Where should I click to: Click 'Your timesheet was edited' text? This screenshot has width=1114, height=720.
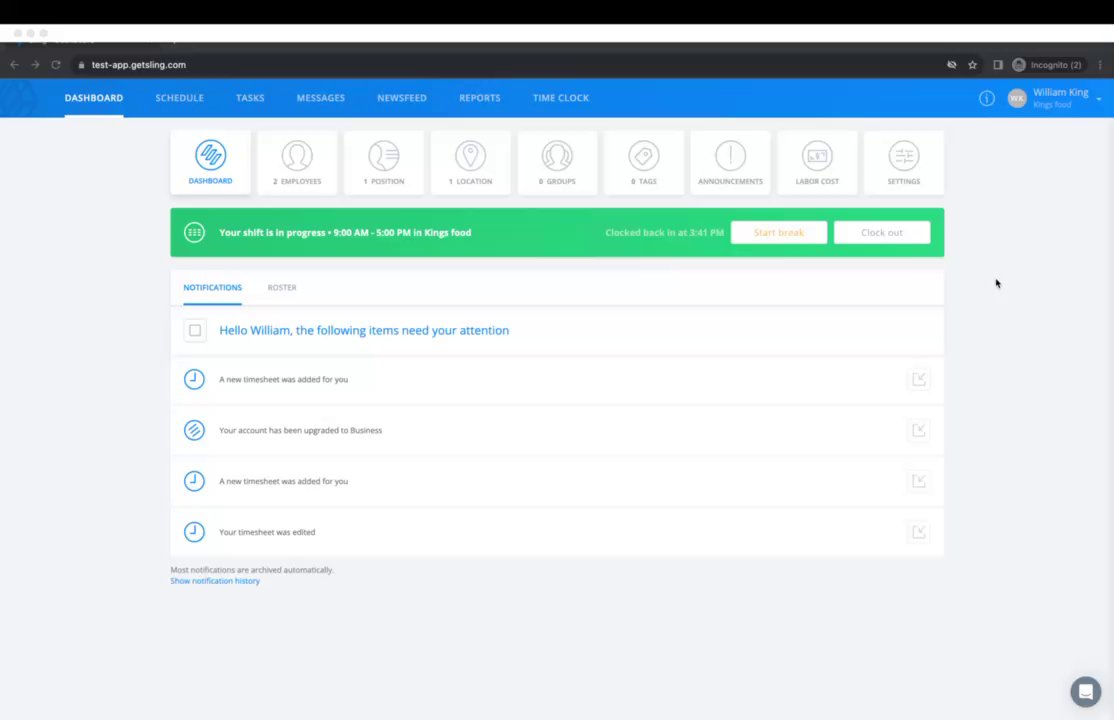click(x=267, y=532)
